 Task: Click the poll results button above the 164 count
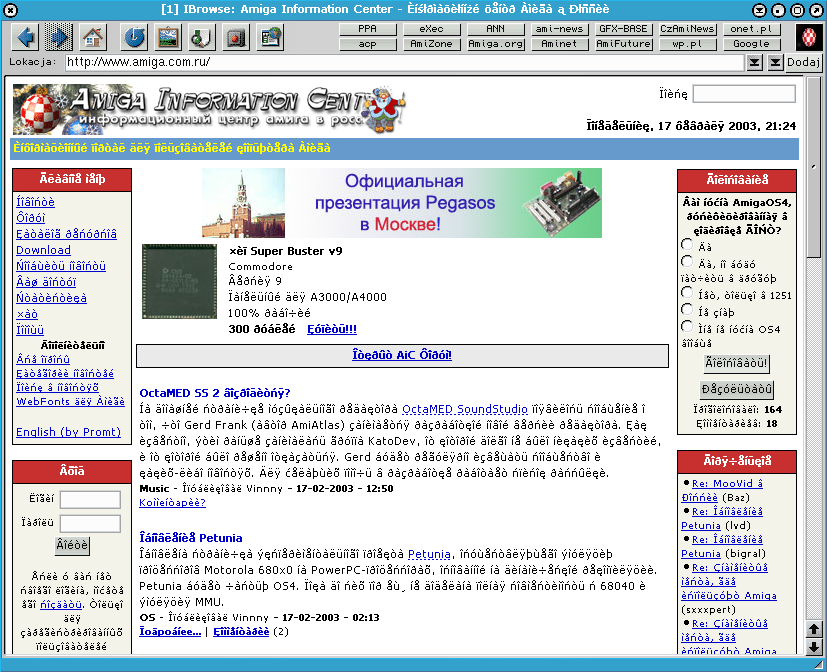tap(736, 389)
